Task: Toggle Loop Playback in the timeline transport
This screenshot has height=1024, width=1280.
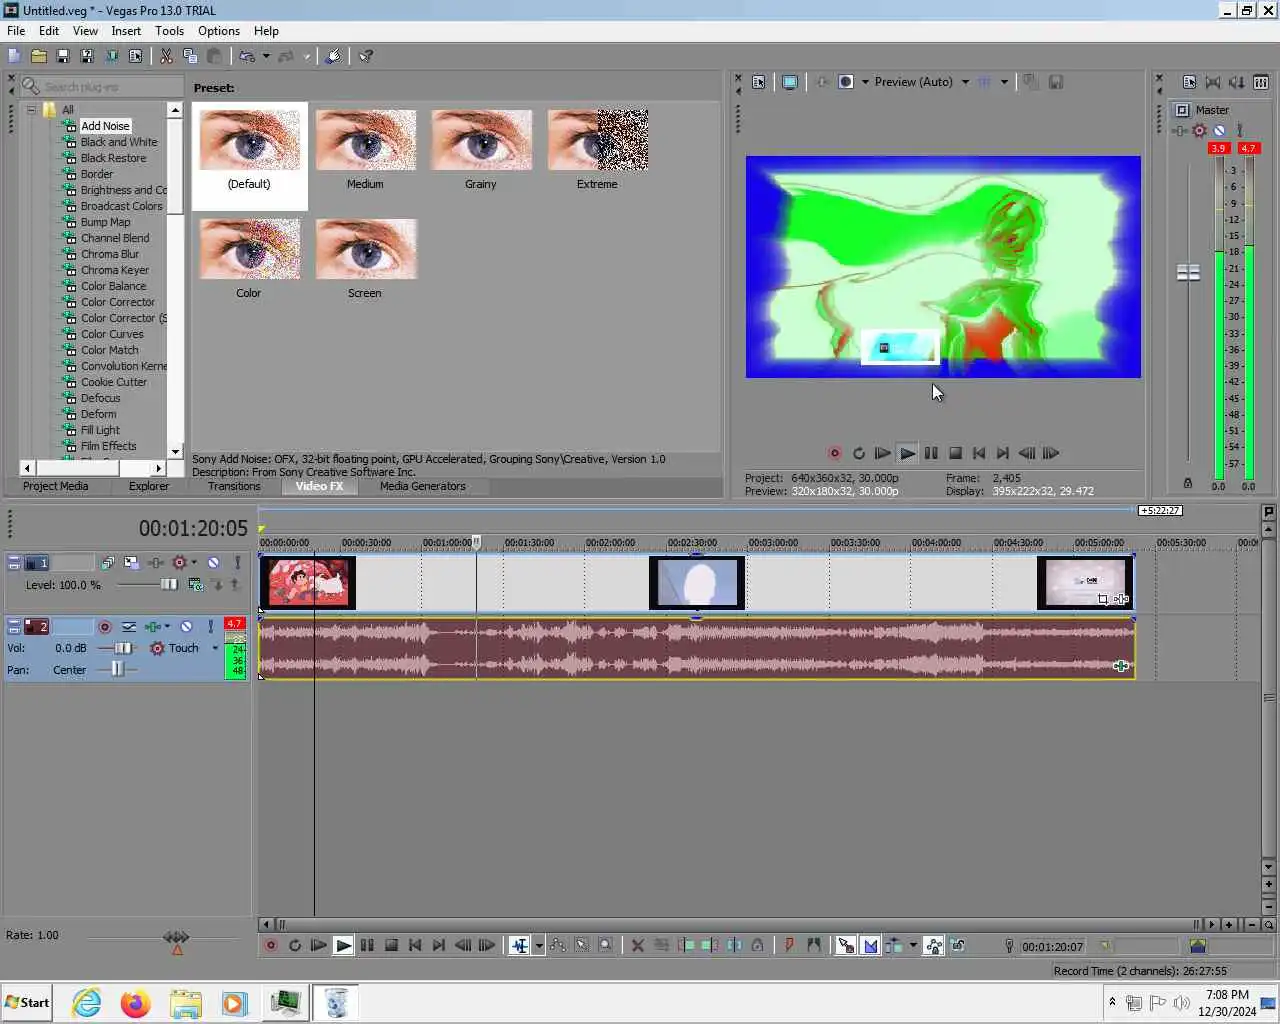Action: pos(295,946)
